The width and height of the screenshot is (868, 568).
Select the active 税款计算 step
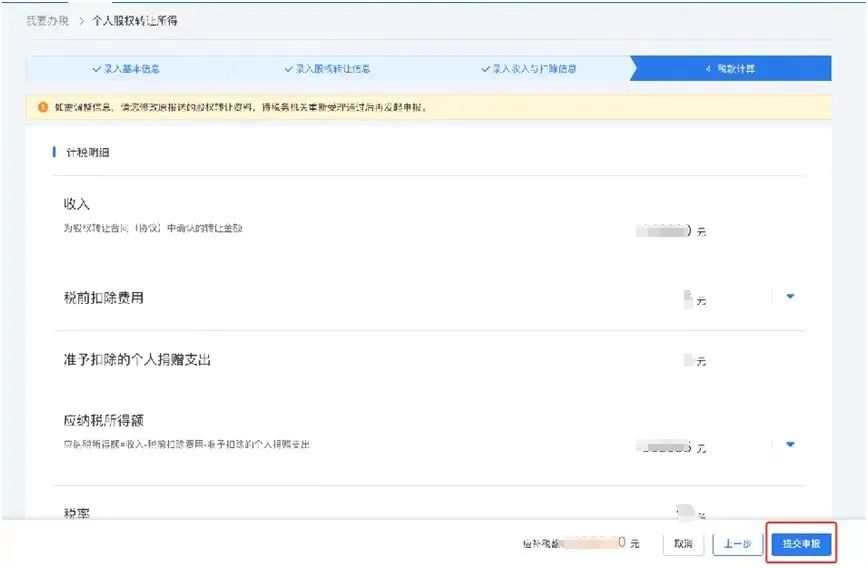(x=731, y=69)
